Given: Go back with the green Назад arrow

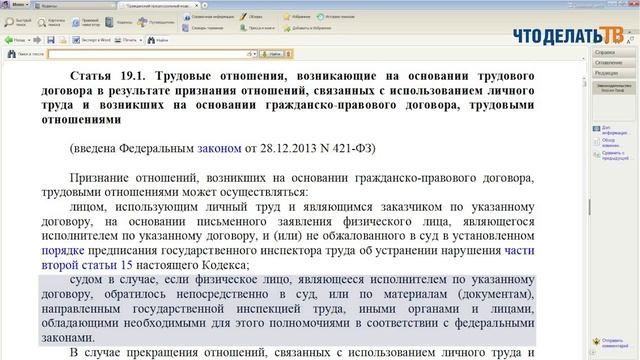Looking at the screenshot, I should (15, 40).
